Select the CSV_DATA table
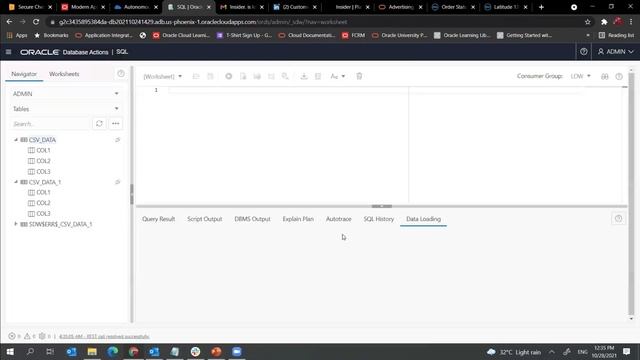 tap(42, 140)
